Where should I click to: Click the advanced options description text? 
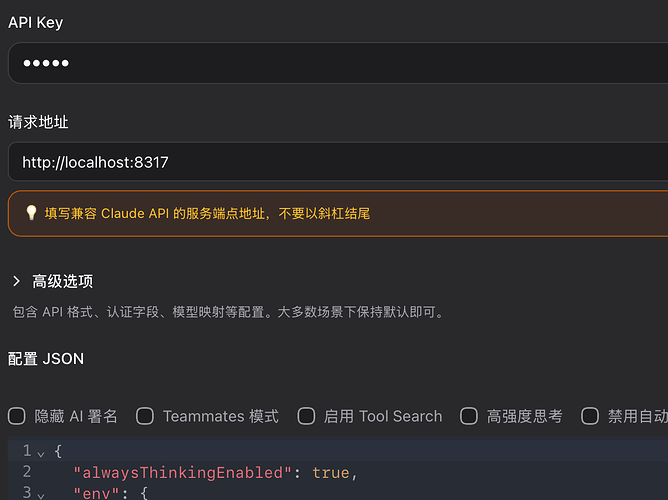pyautogui.click(x=228, y=312)
